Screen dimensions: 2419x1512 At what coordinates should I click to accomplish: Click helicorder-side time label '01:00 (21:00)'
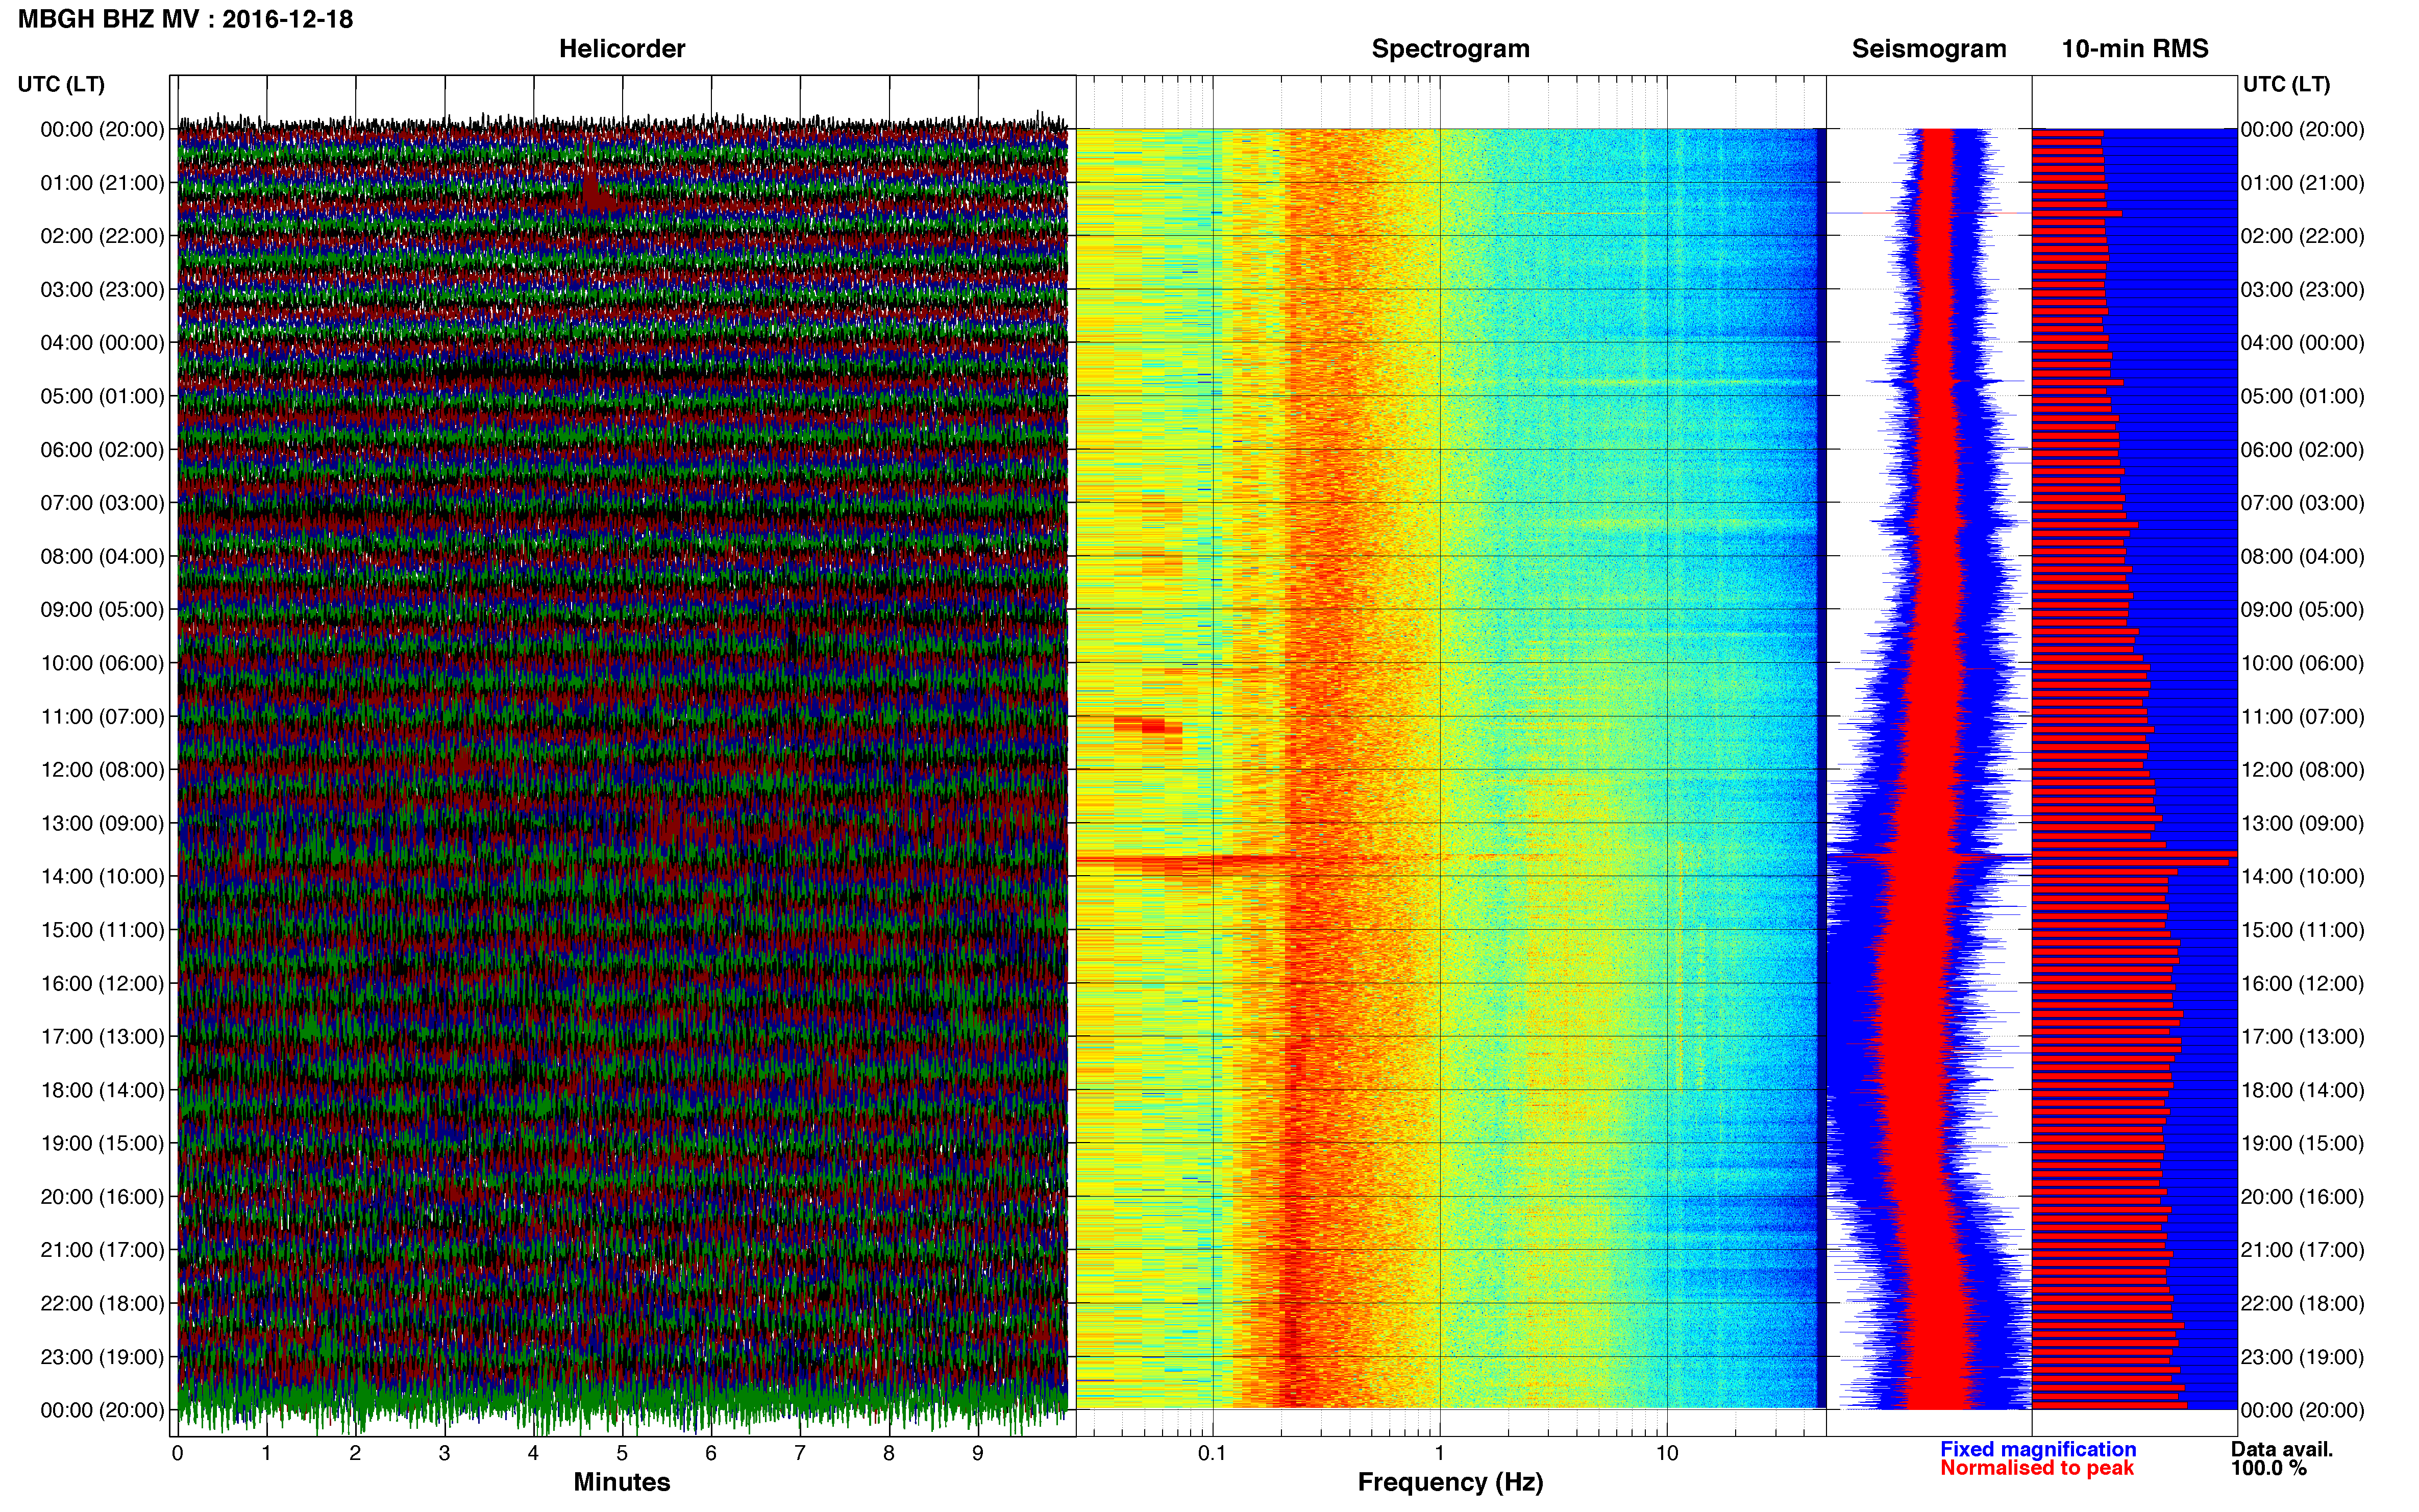click(102, 183)
